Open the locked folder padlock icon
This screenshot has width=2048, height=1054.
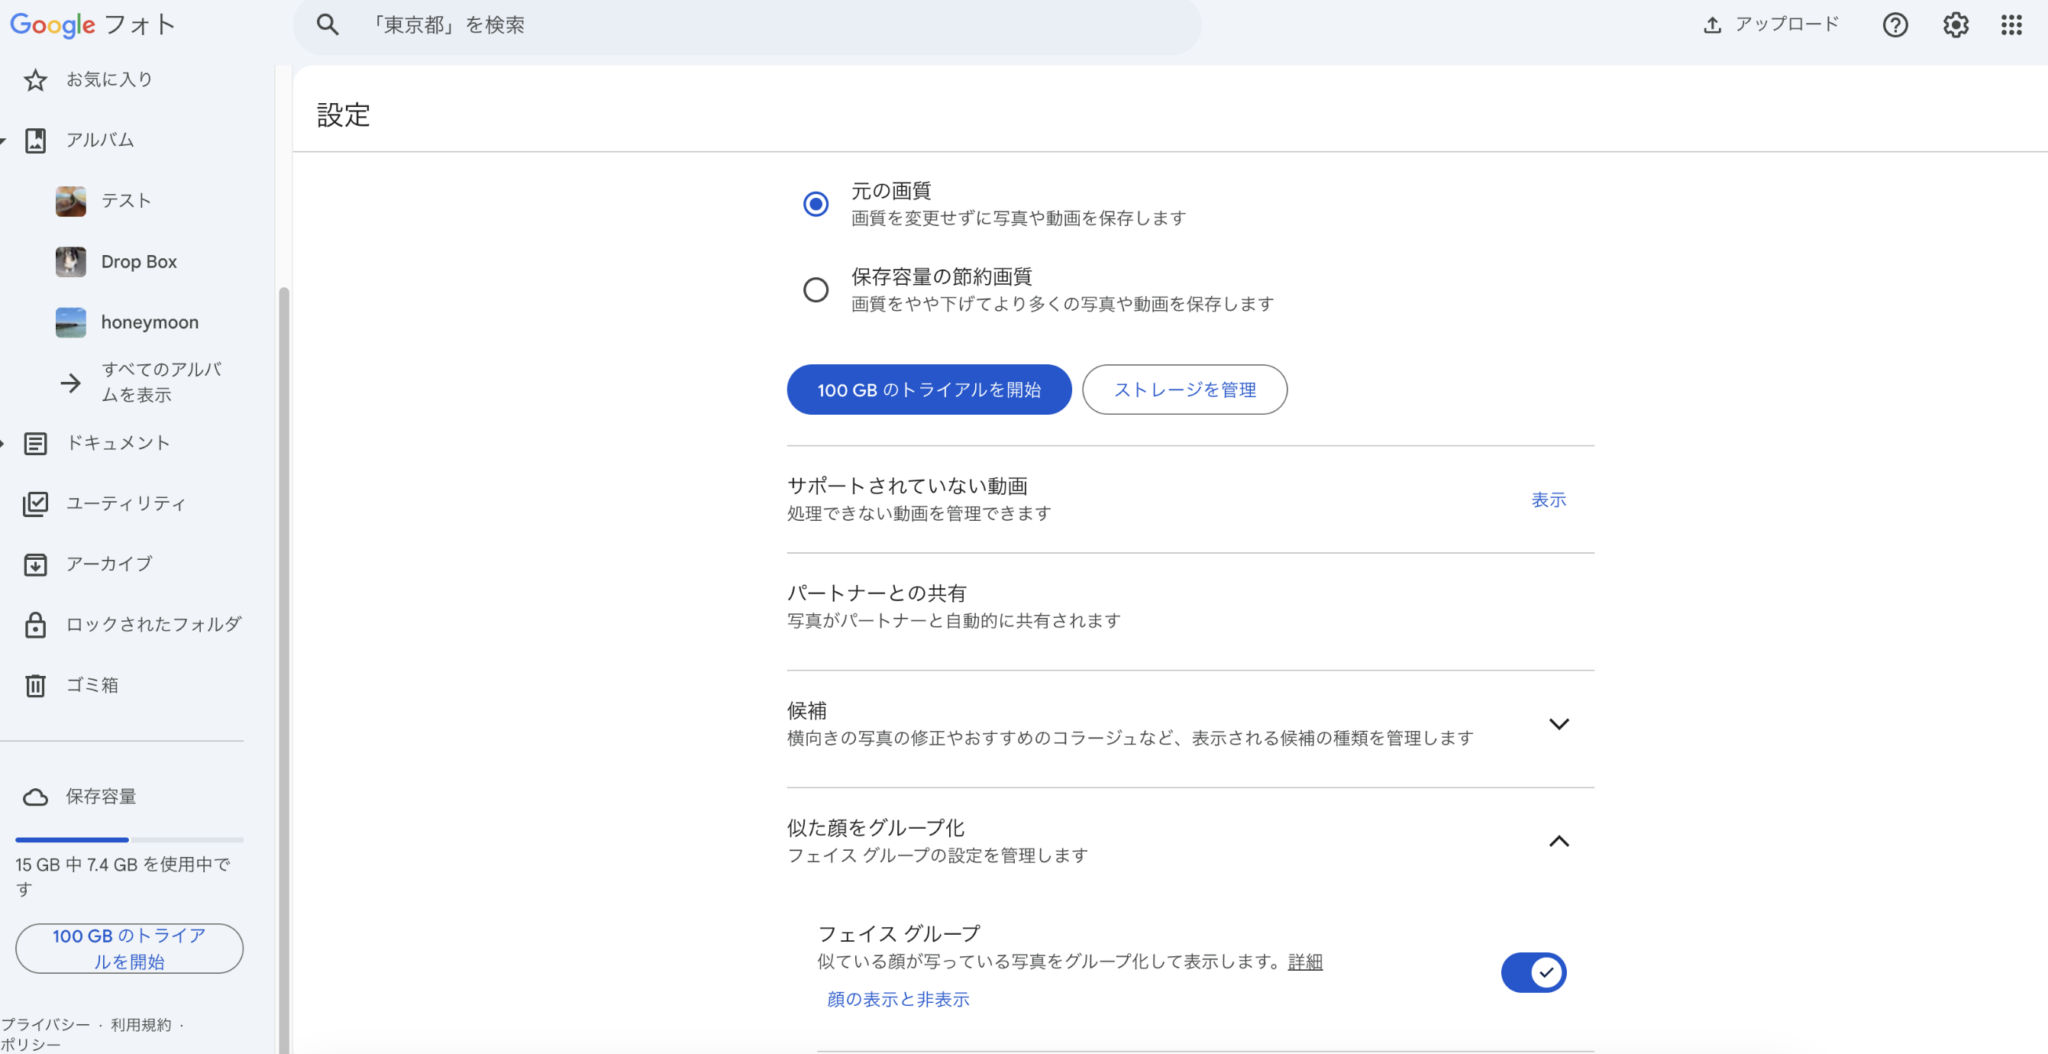(35, 625)
